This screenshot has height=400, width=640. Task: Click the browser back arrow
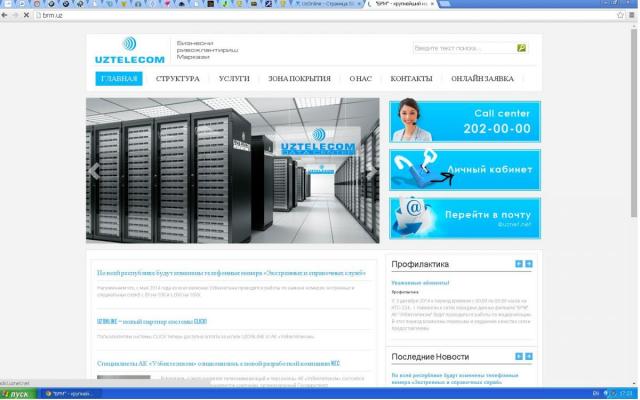[x=7, y=16]
